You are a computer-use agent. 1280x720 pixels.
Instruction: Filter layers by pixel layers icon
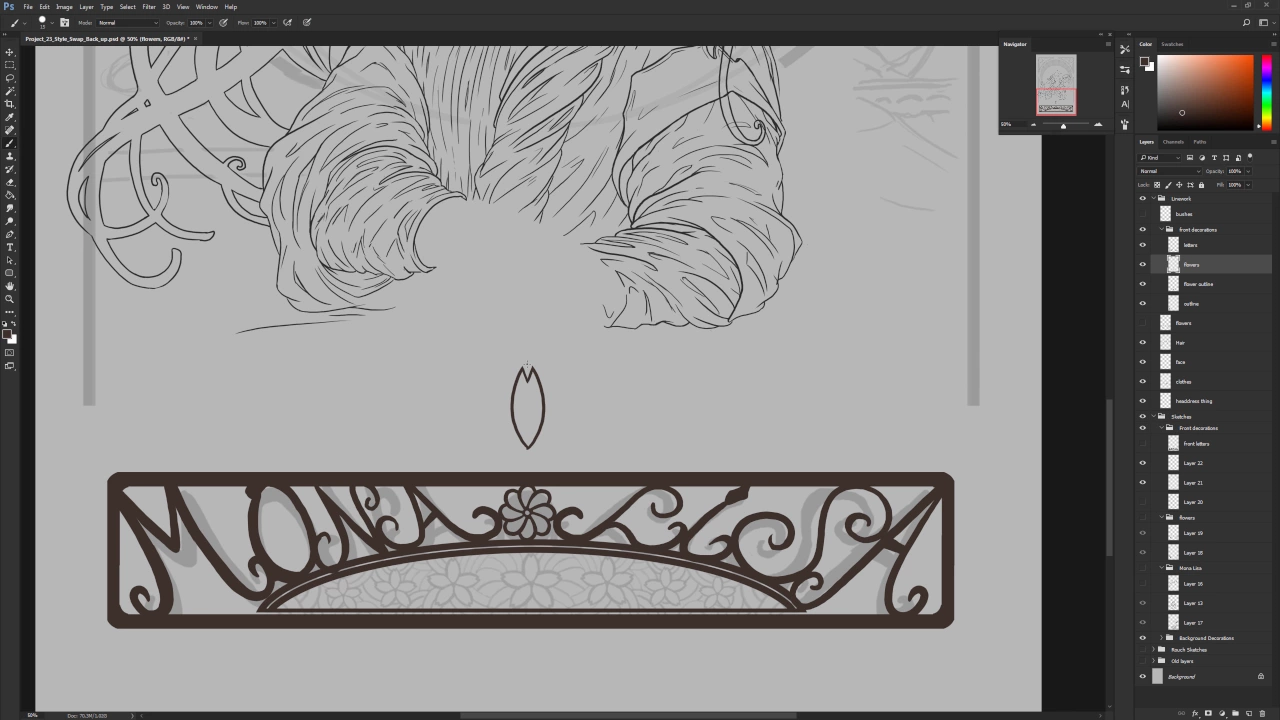(x=1190, y=158)
